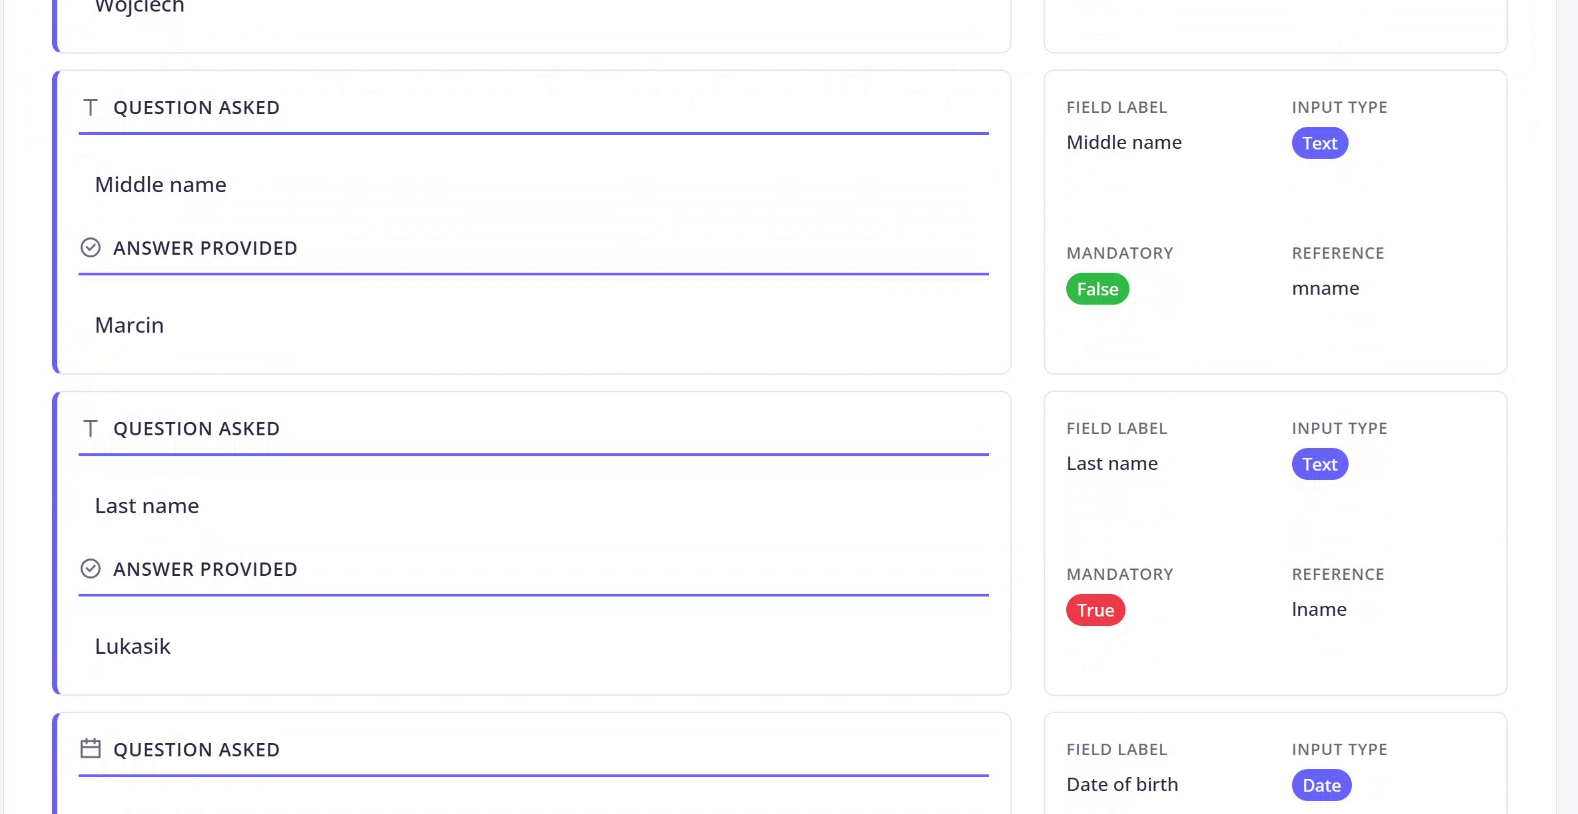Image resolution: width=1578 pixels, height=814 pixels.
Task: Click the text-type icon beside the Middle name question
Action: pyautogui.click(x=90, y=107)
